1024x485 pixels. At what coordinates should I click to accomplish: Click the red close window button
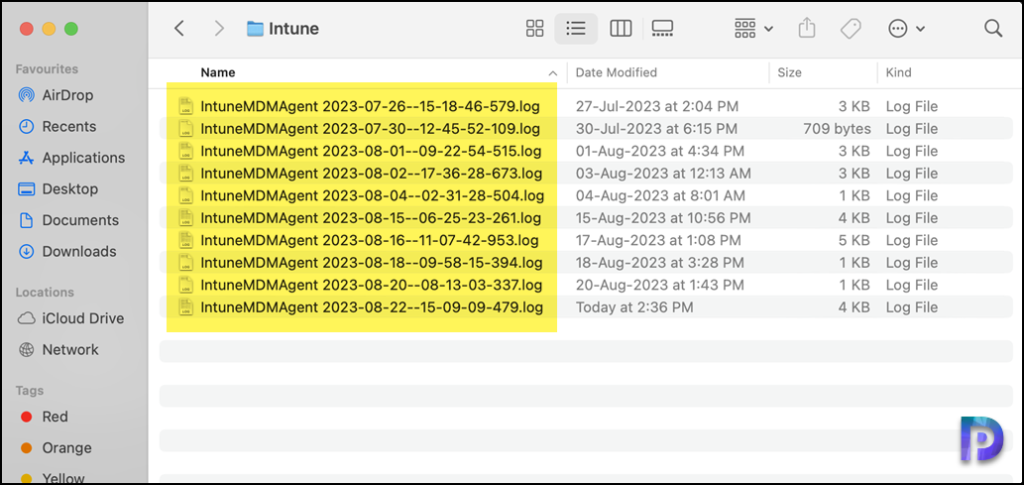tap(26, 29)
